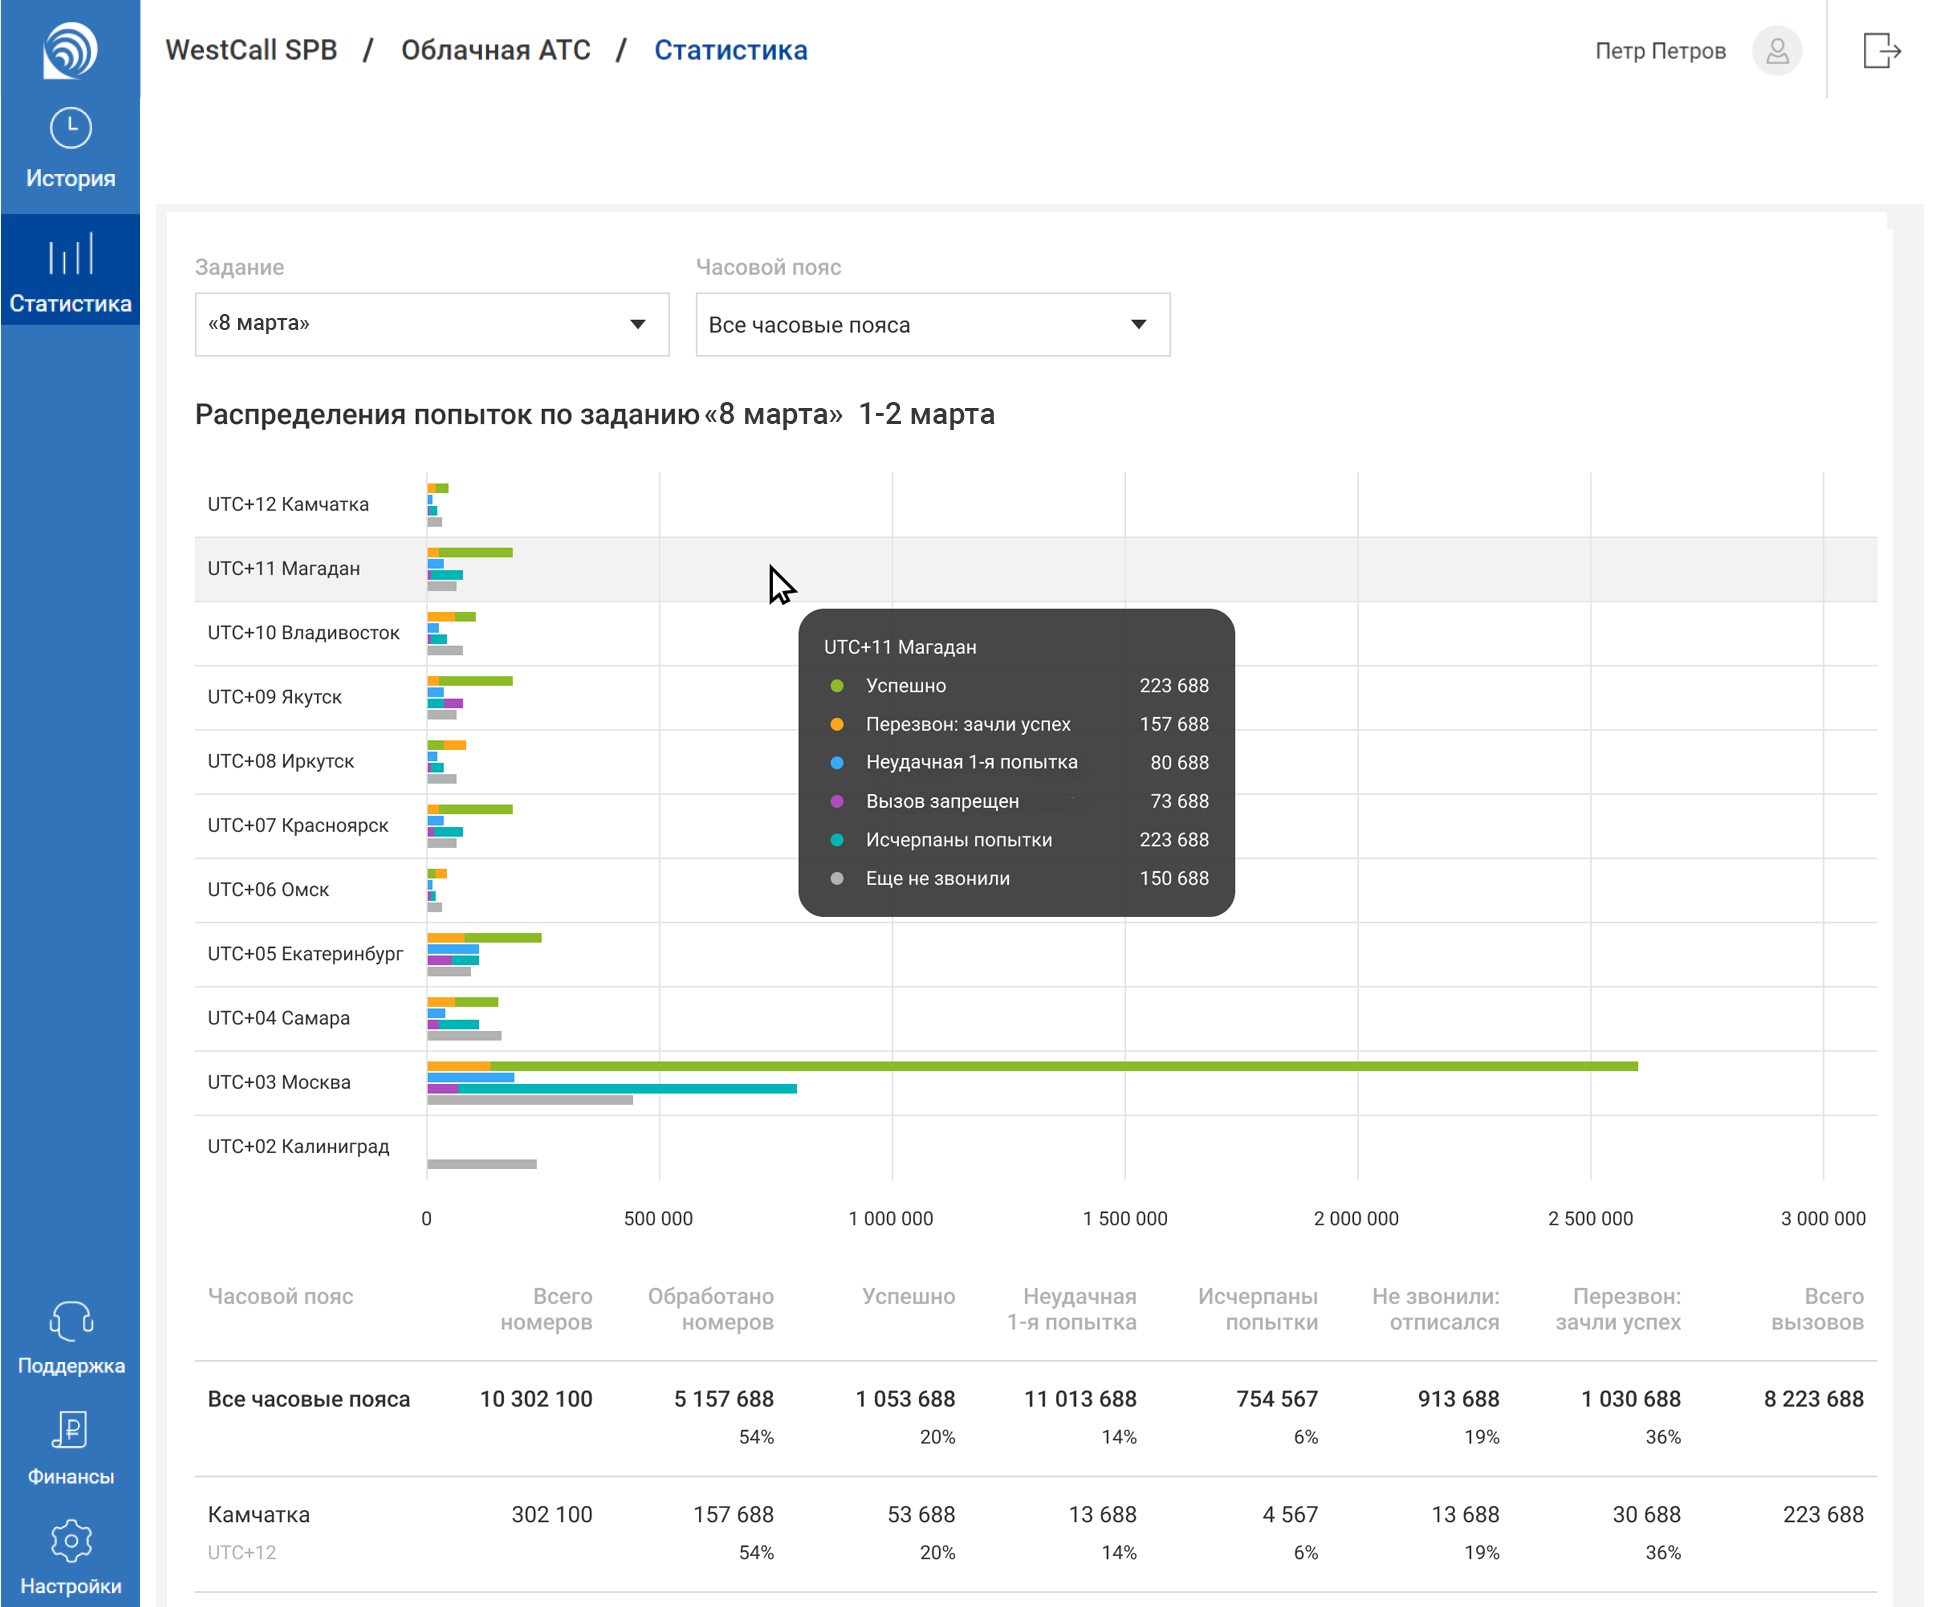Select UTC+12 Камчатка chart row
This screenshot has height=1607, width=1936.
point(1035,504)
